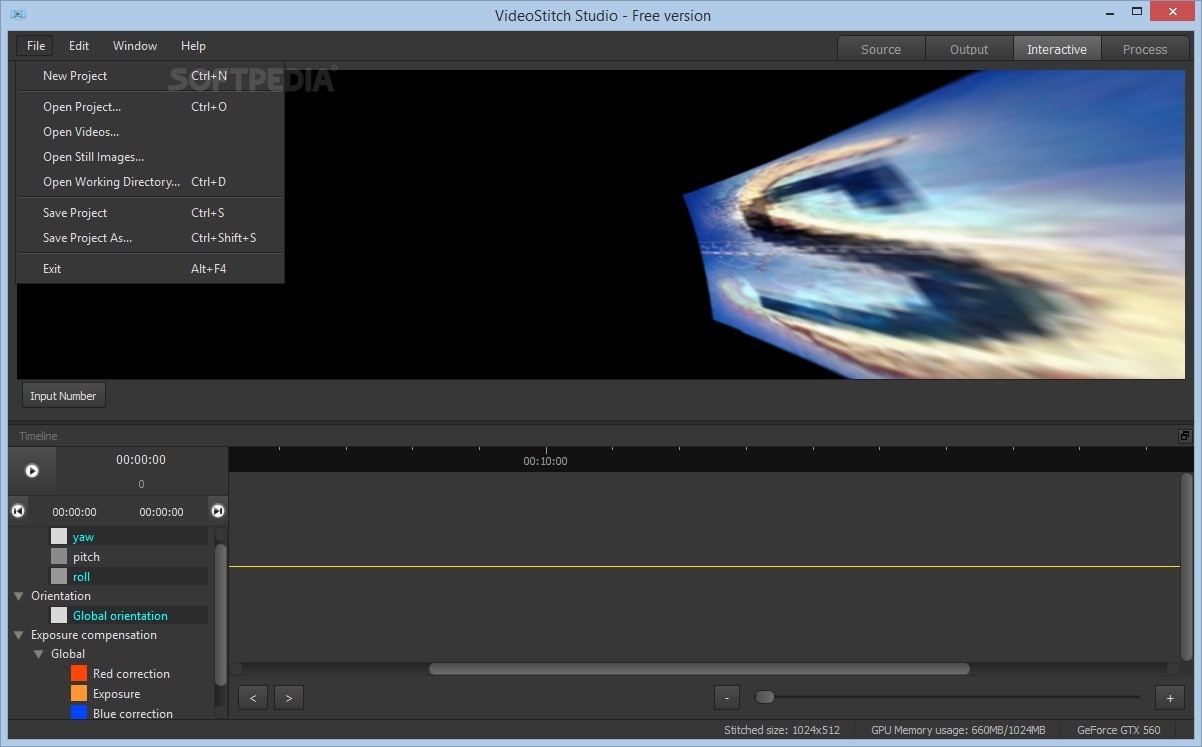Switch to the Interactive tab
The image size is (1202, 747).
[1057, 49]
